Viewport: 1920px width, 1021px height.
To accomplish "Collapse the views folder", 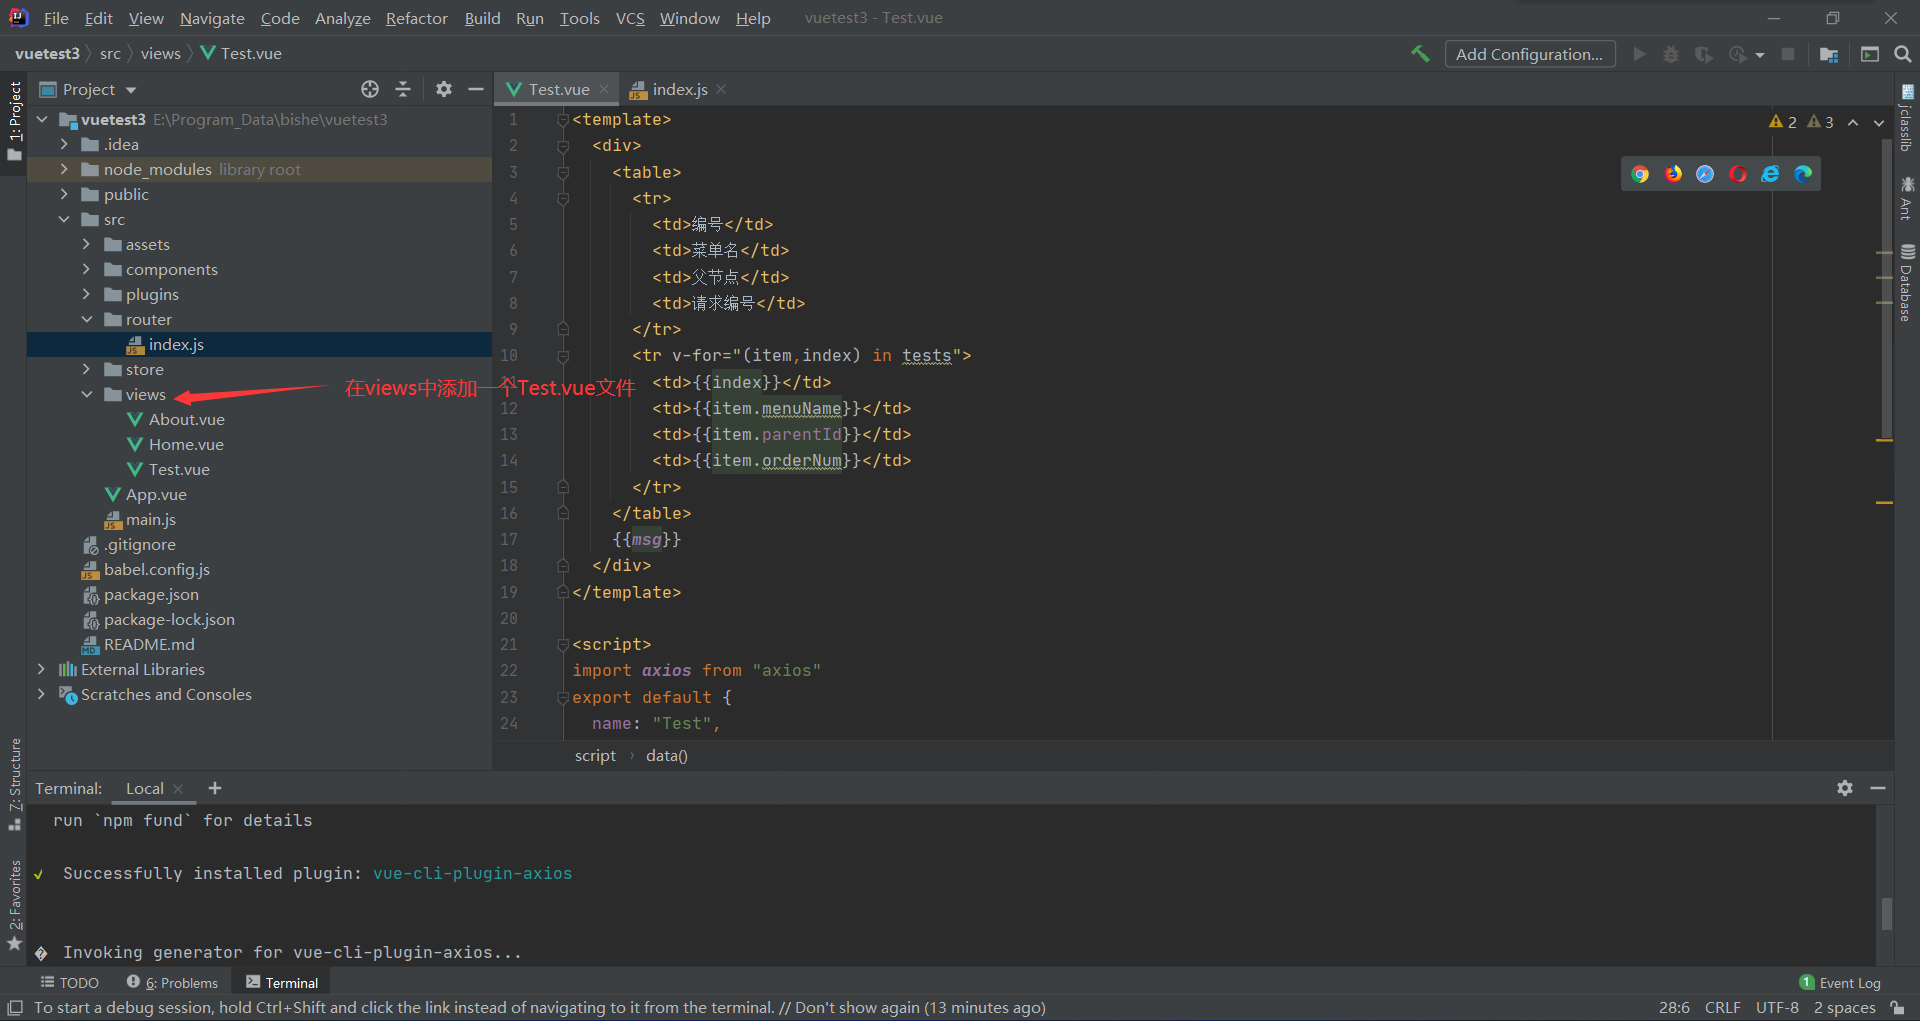I will 86,394.
